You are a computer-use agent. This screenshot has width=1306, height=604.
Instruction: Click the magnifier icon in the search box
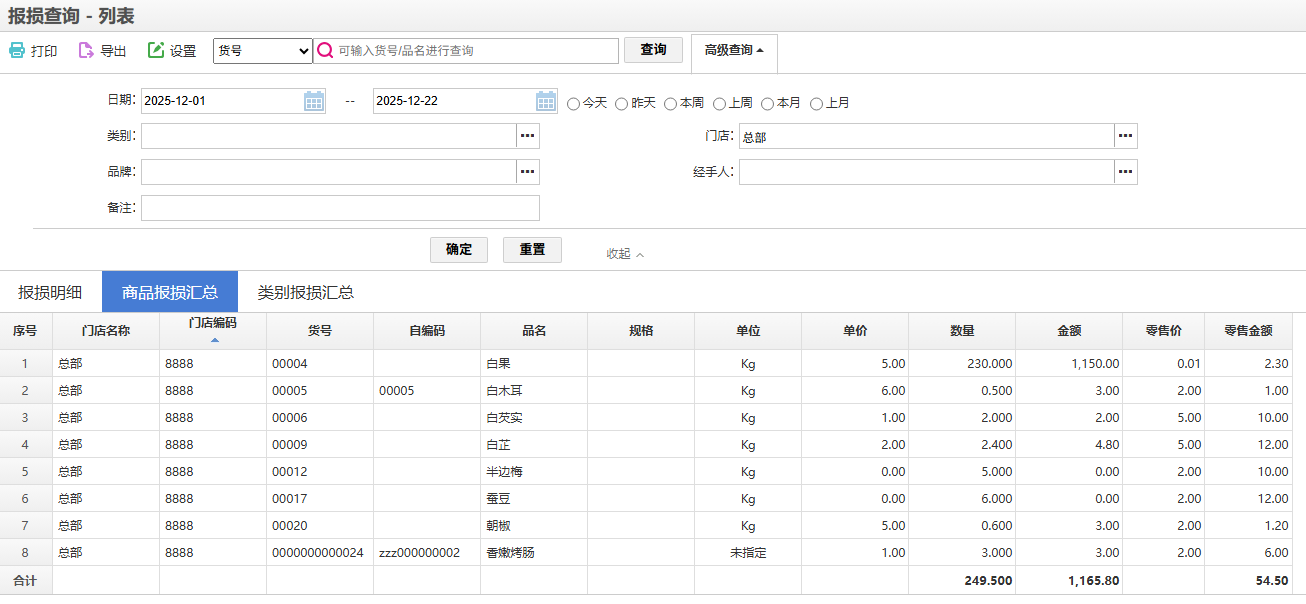(x=325, y=51)
